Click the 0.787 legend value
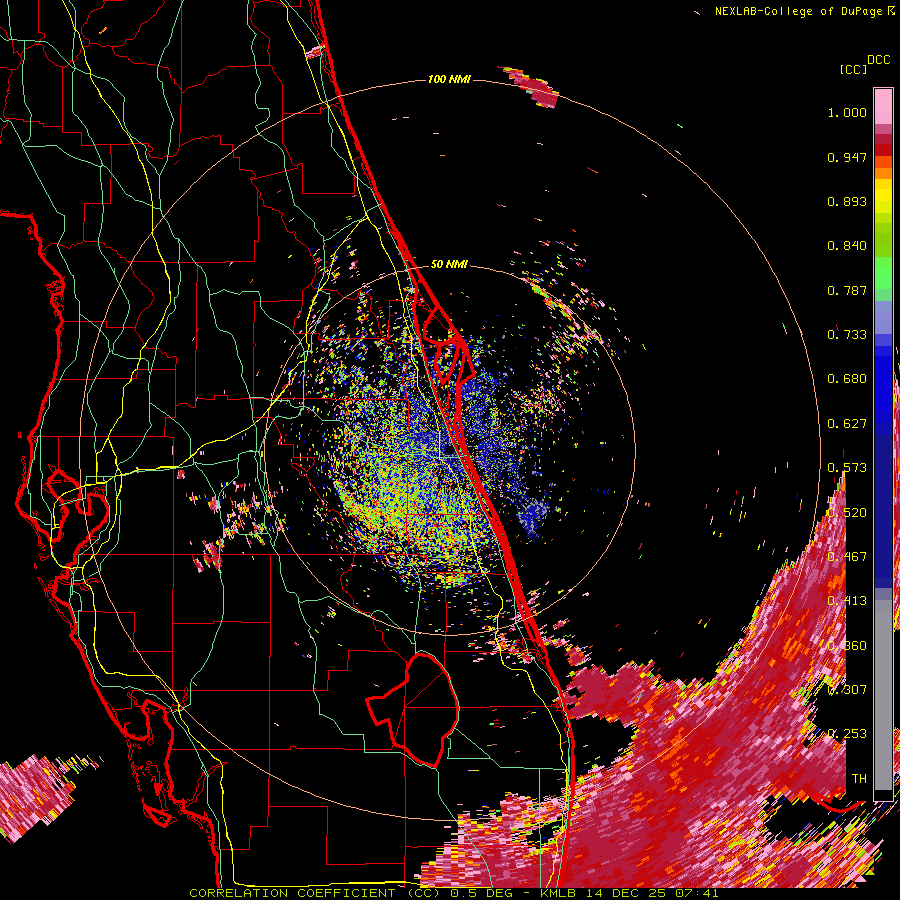 [x=847, y=290]
